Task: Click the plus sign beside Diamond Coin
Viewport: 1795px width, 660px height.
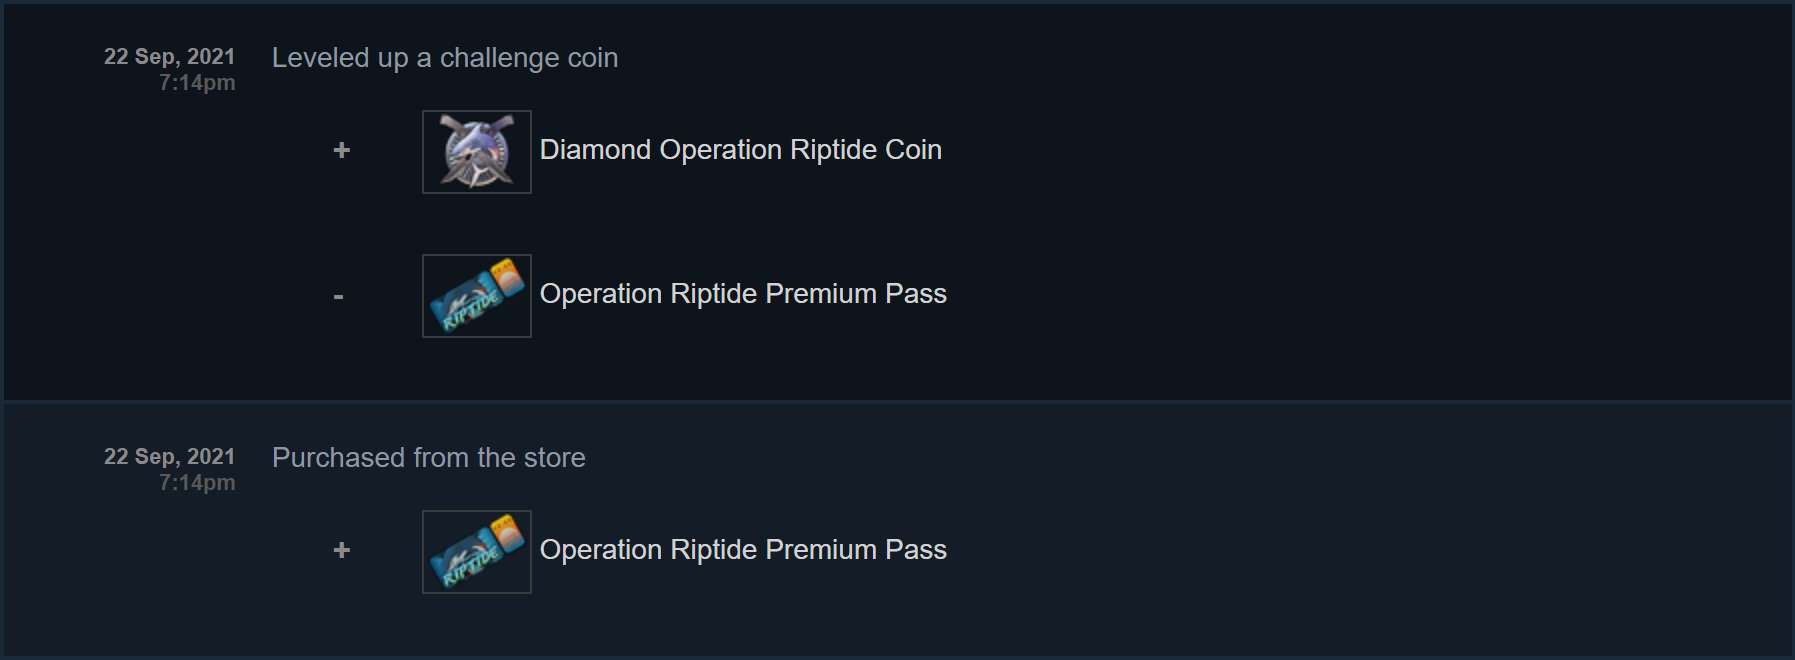Action: 341,150
